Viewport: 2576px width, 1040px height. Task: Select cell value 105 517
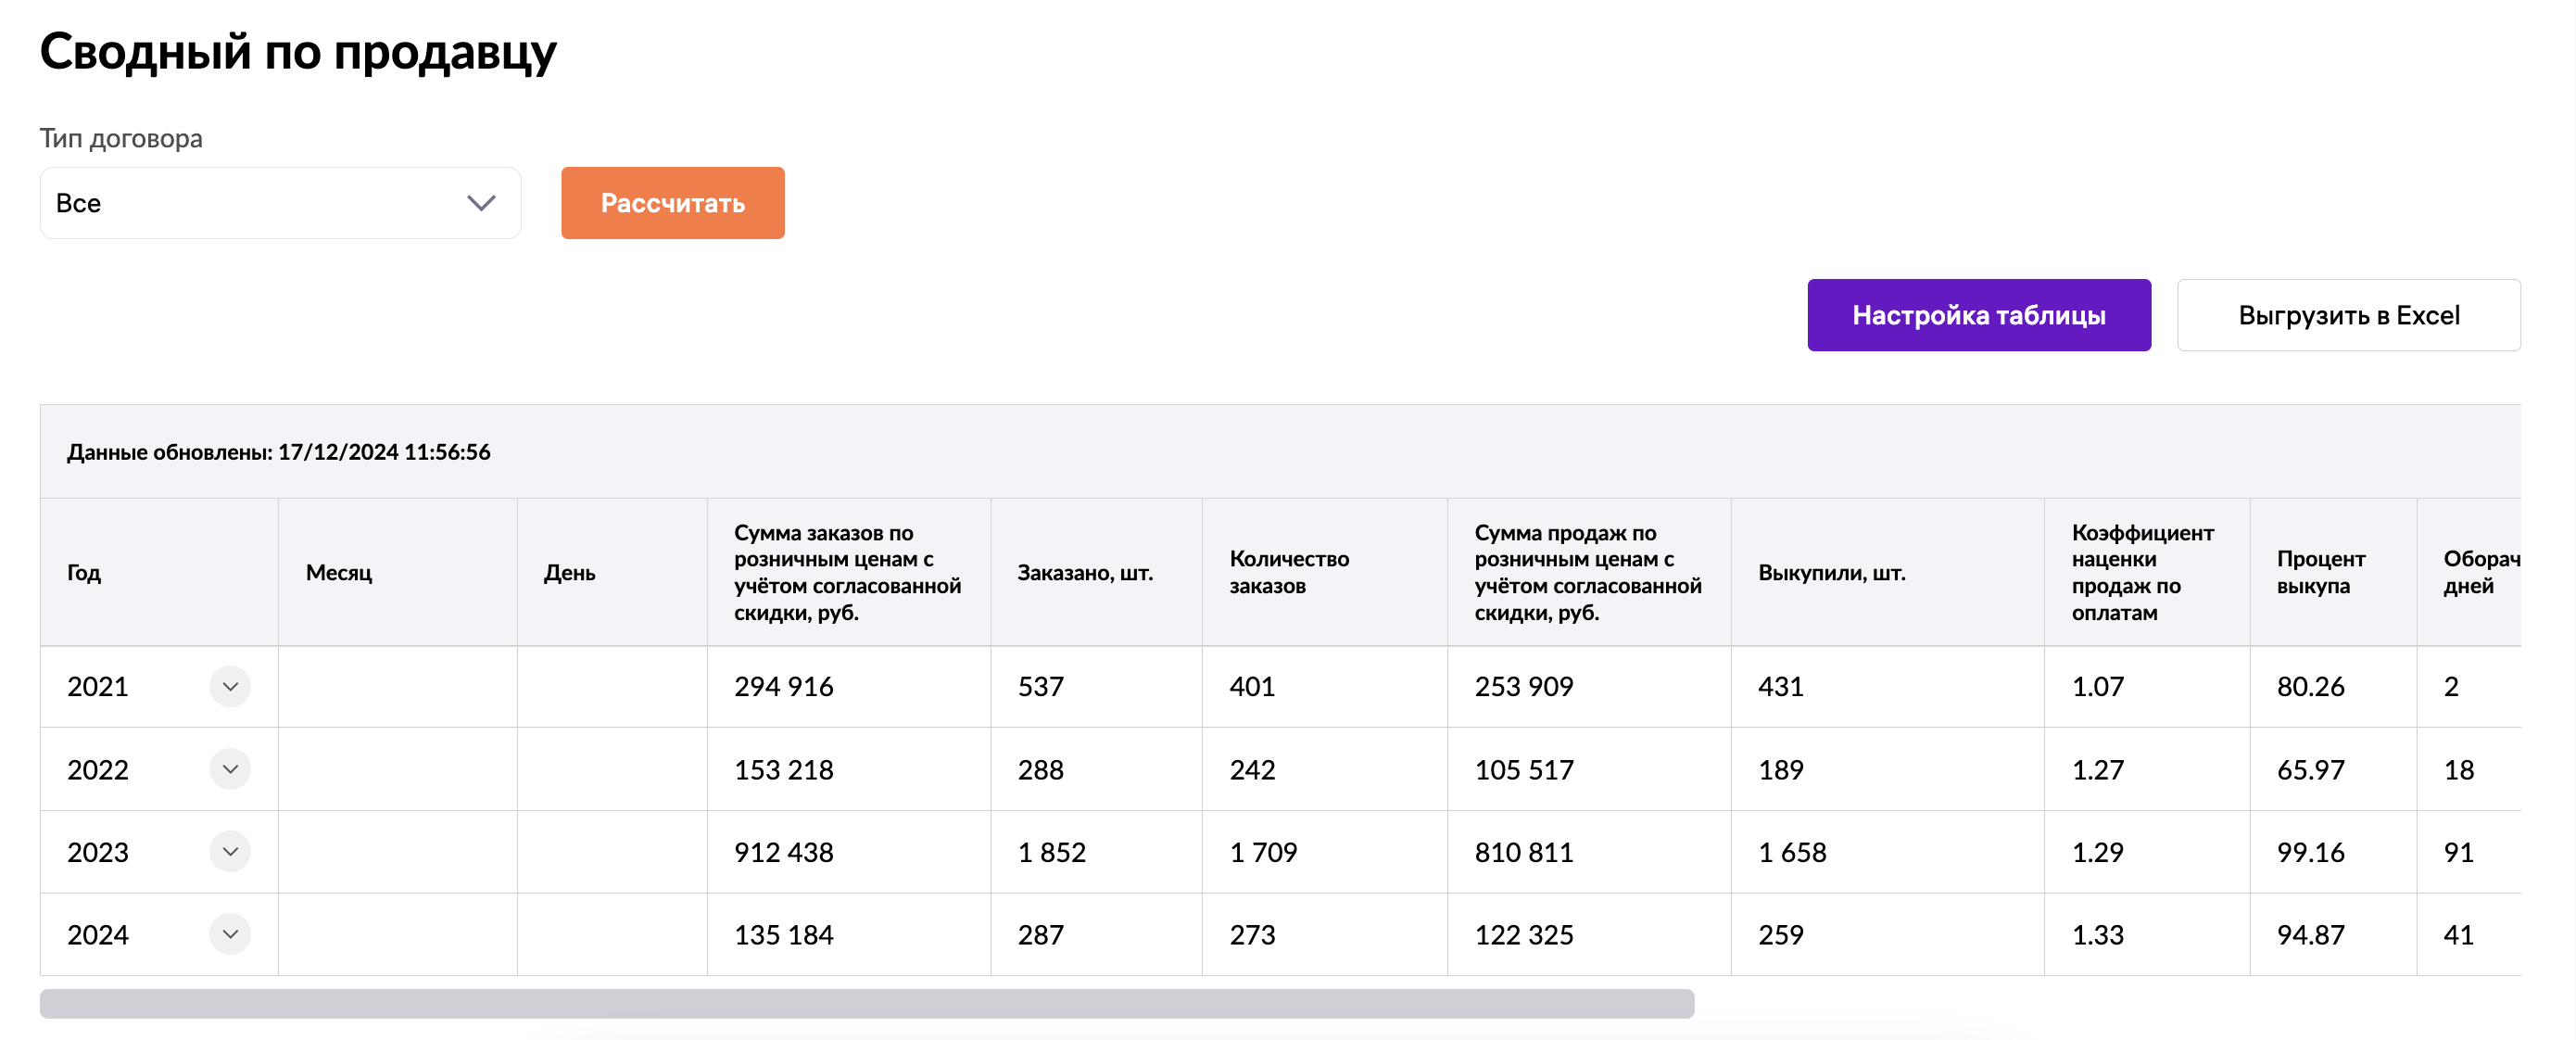click(1524, 770)
